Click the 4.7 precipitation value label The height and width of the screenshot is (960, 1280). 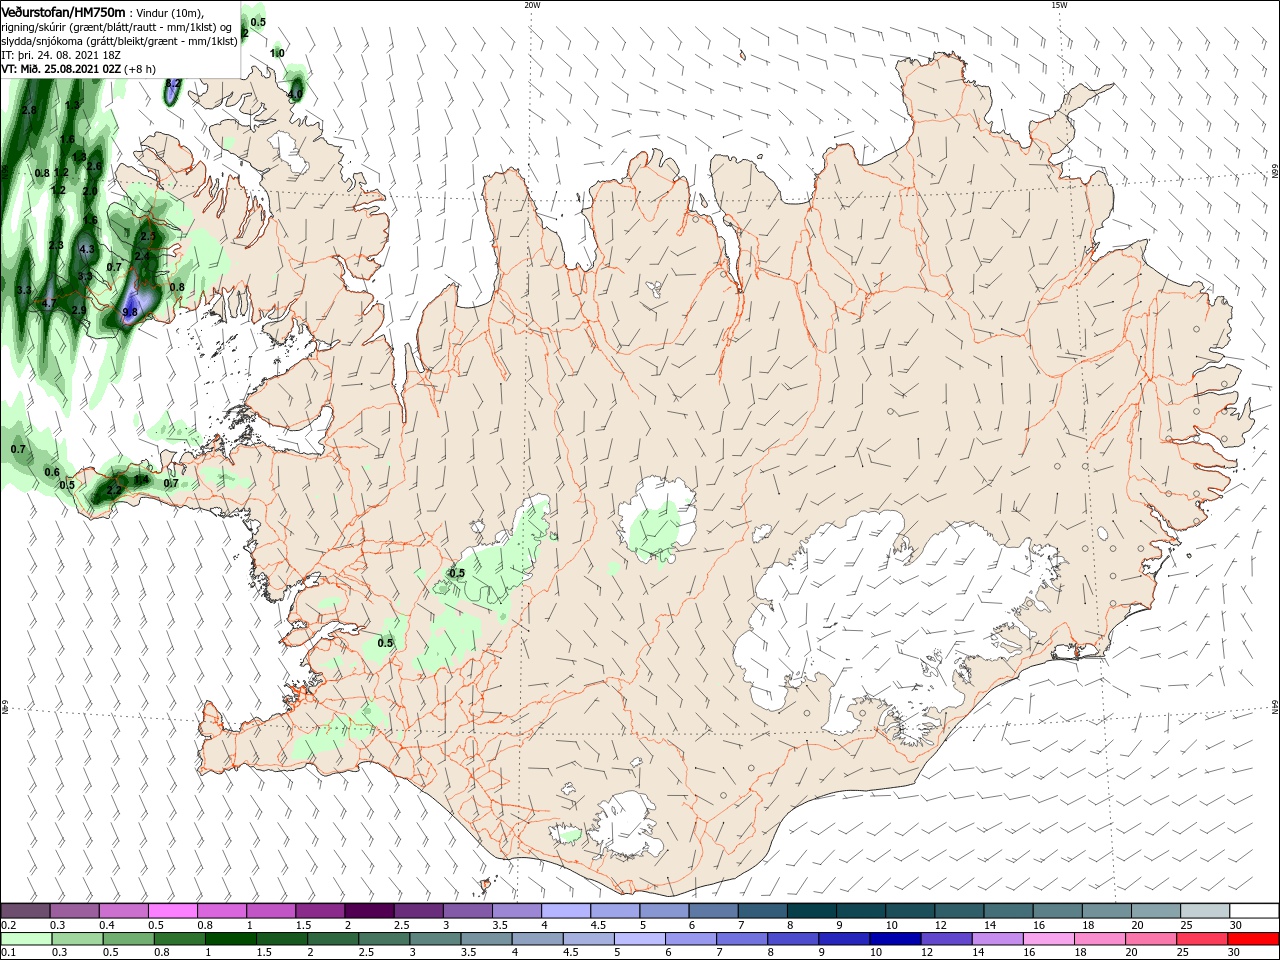tap(49, 302)
